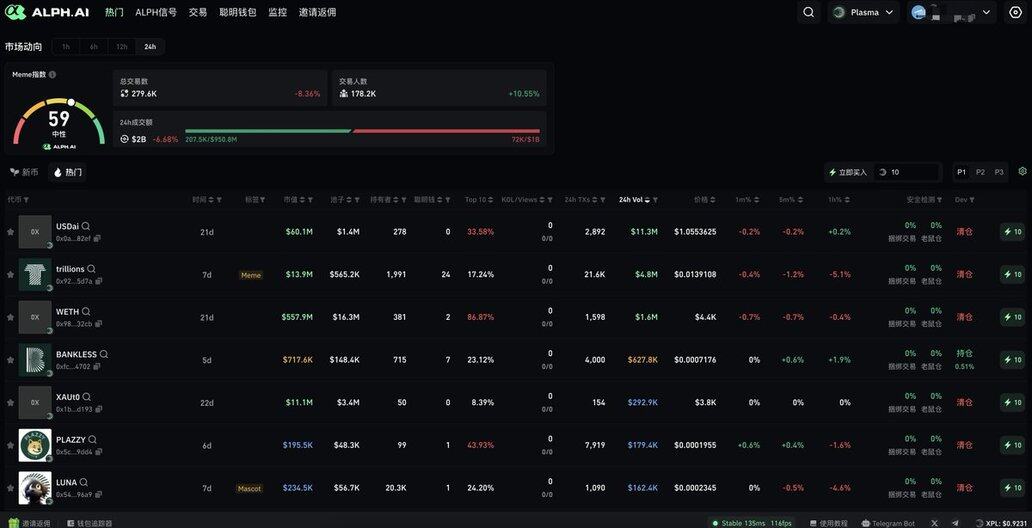This screenshot has width=1032, height=528.
Task: Open the ALPH信号 menu
Action: 156,12
